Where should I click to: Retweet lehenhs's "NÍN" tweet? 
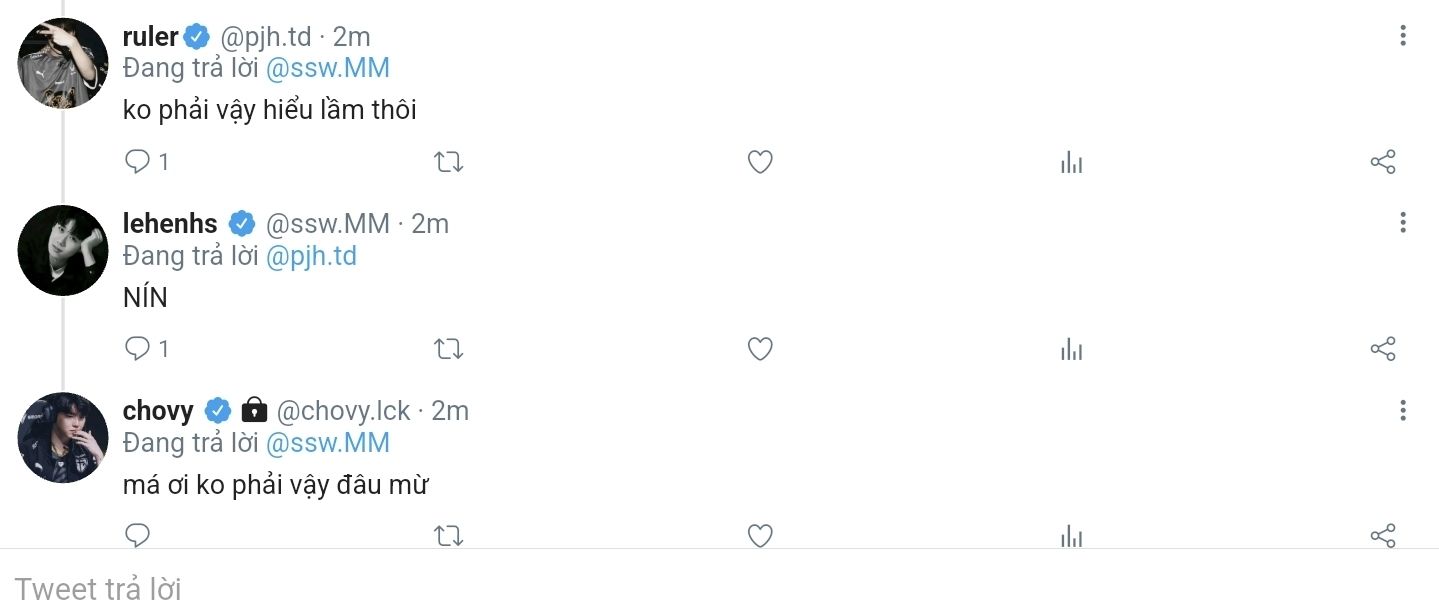tap(449, 349)
